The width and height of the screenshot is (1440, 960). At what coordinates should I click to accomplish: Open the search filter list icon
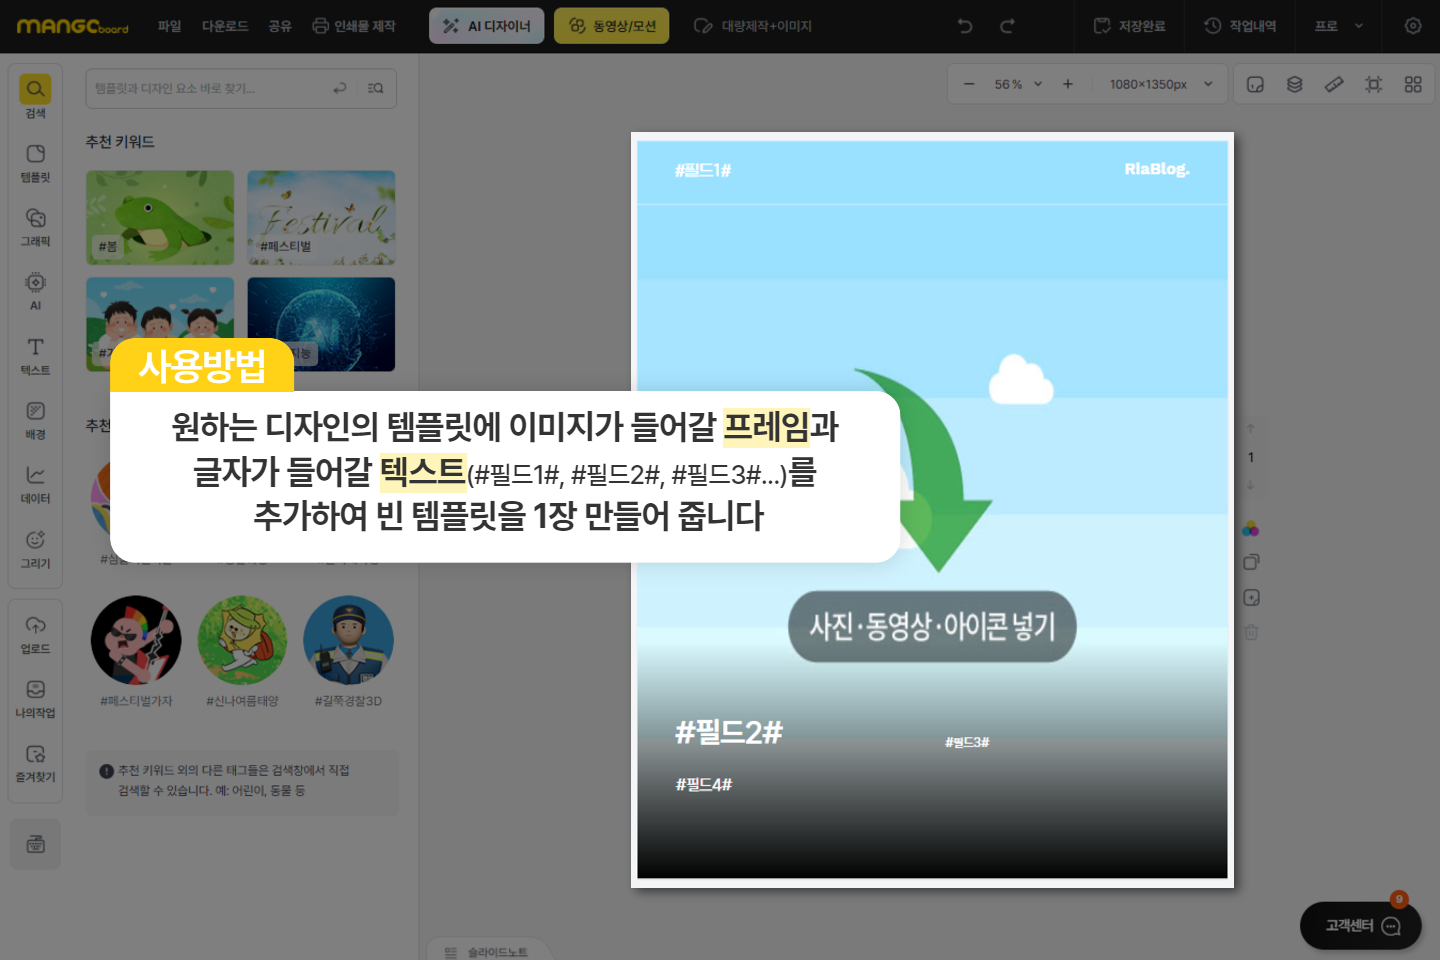[x=375, y=88]
